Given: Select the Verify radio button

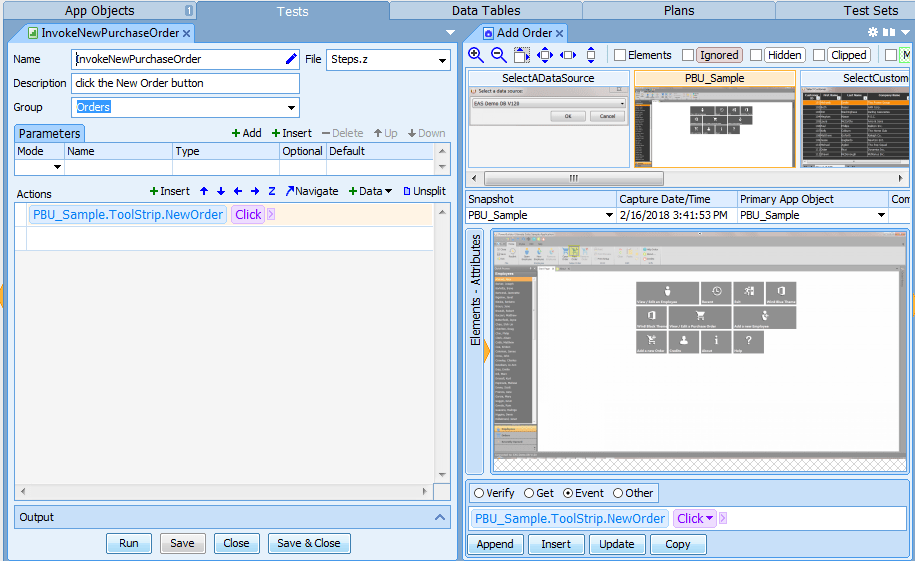Looking at the screenshot, I should pos(479,493).
